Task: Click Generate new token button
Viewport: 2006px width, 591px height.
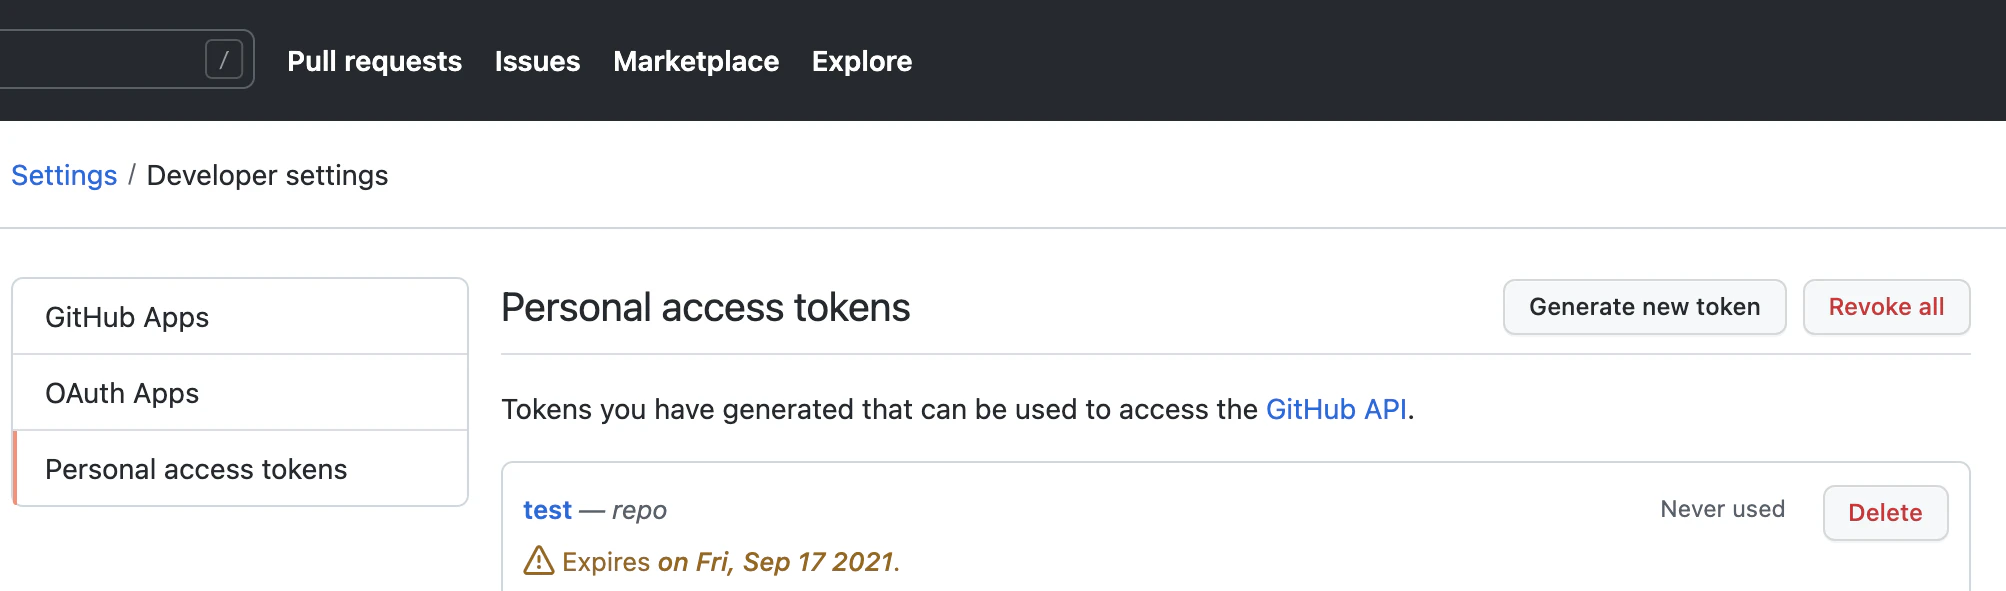Action: [1644, 307]
